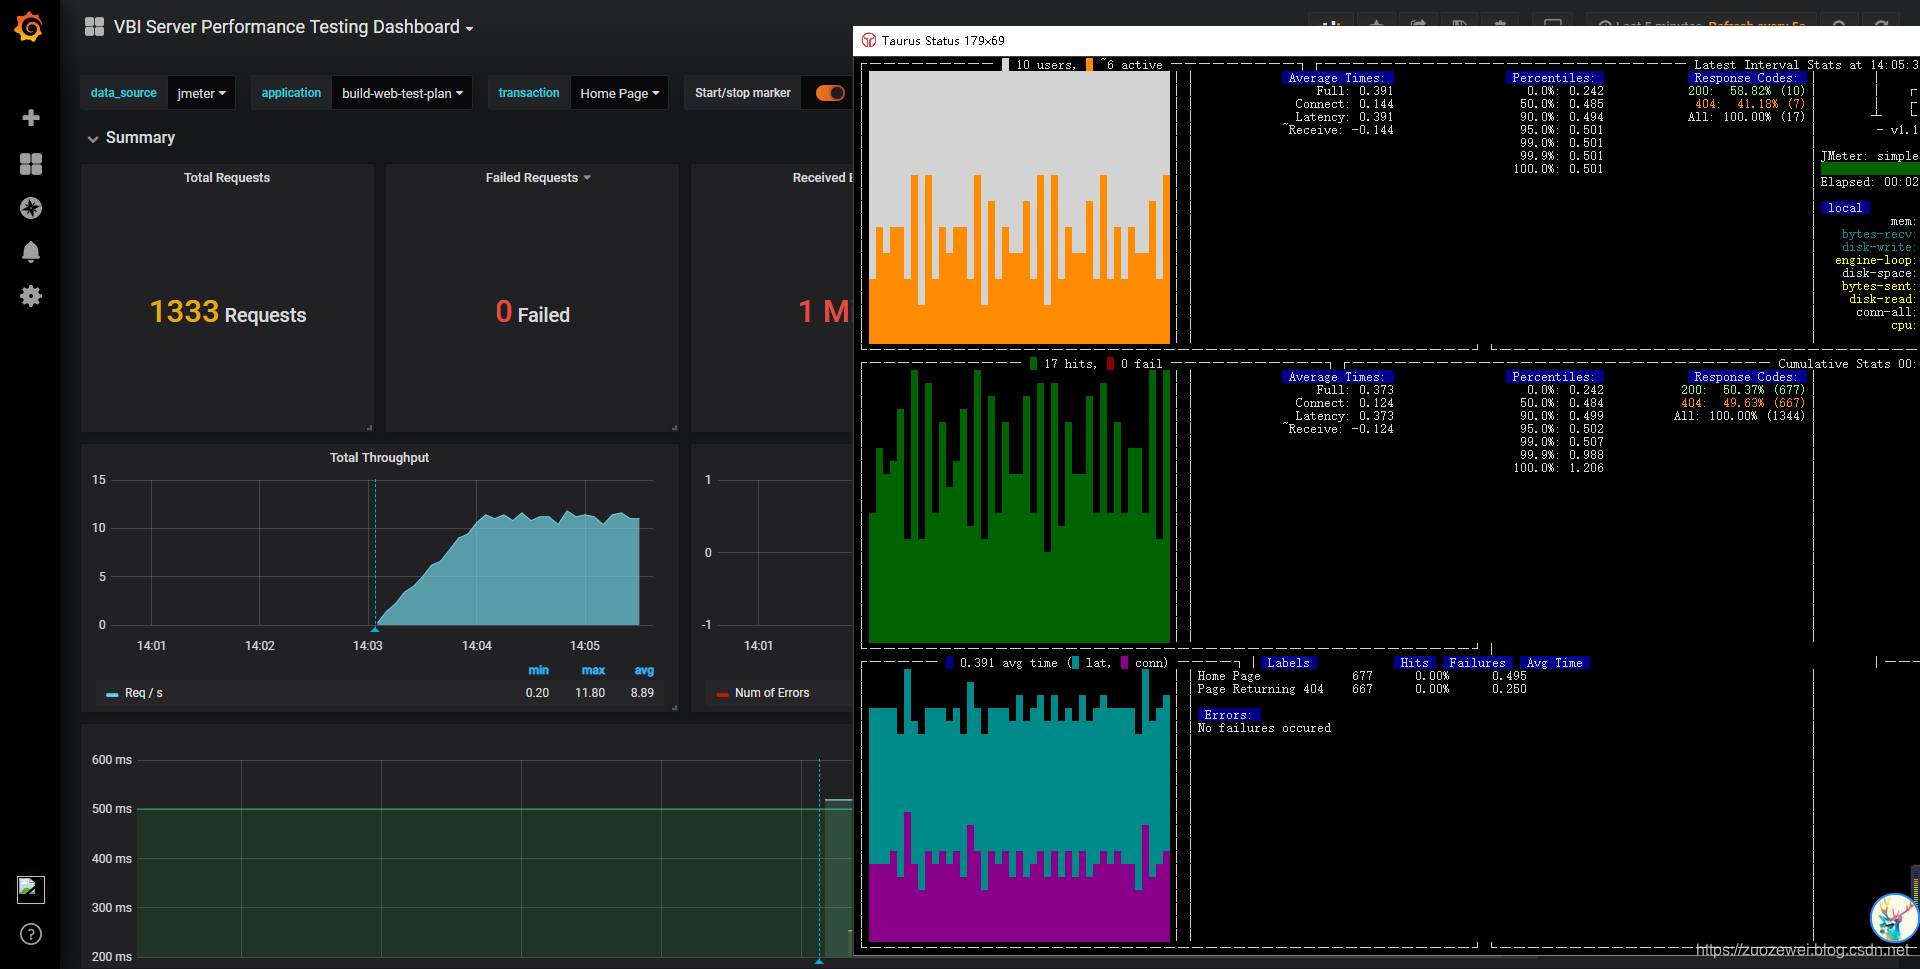Click the Labels header in the Taurus table
Viewport: 1920px width, 969px height.
coord(1288,663)
